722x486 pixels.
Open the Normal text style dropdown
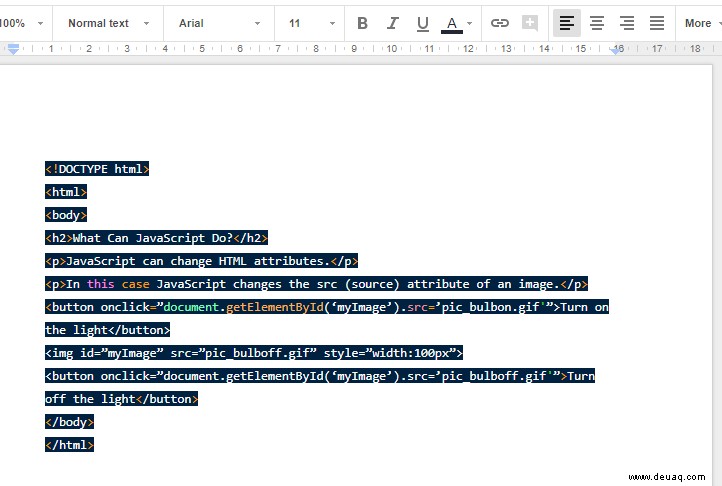[x=108, y=23]
